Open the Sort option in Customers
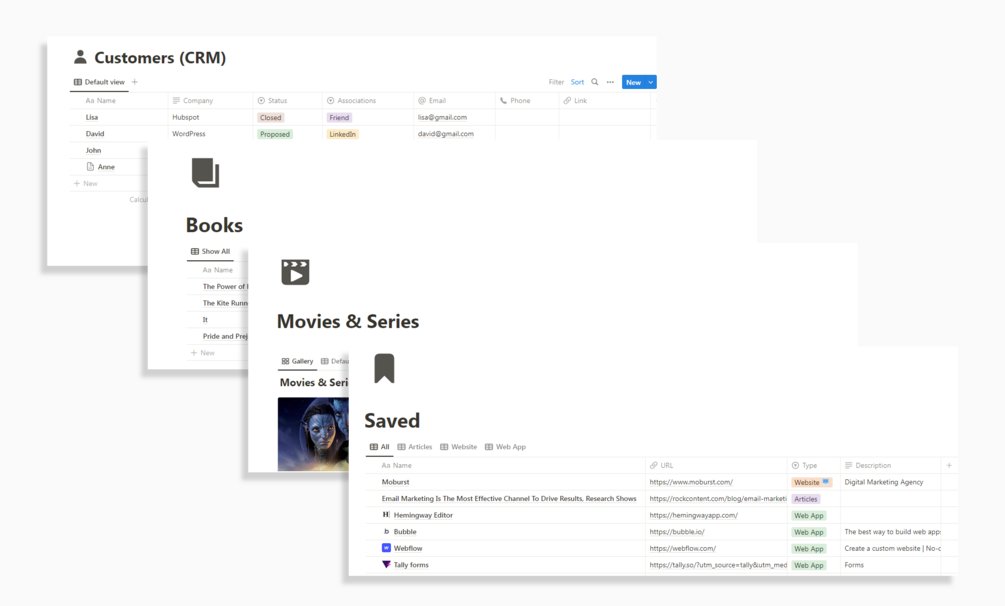The width and height of the screenshot is (1005, 606). pos(577,82)
